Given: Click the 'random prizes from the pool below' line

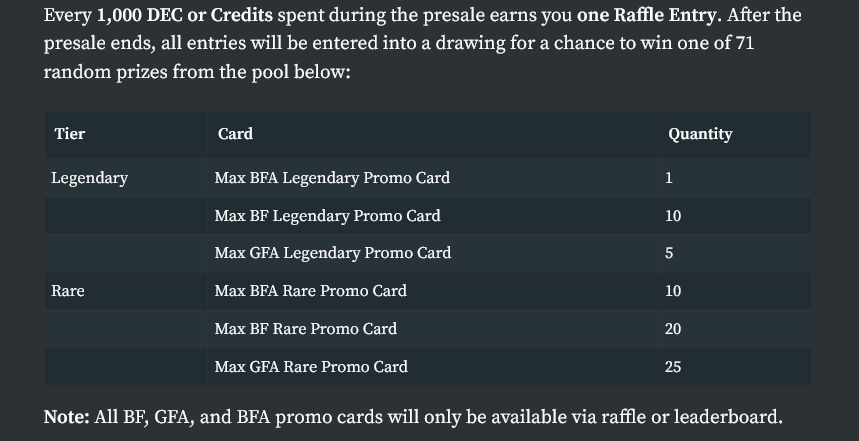Looking at the screenshot, I should point(197,72).
